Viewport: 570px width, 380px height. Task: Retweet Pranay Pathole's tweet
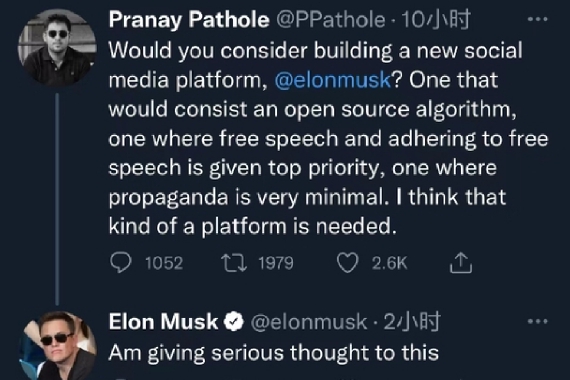tap(234, 263)
